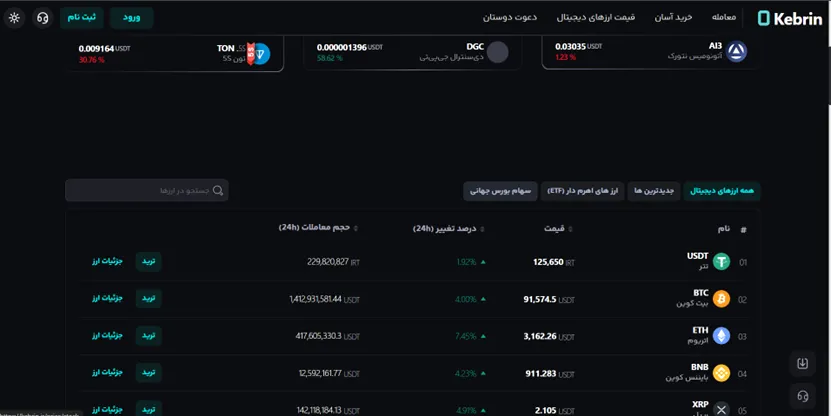Click USDT price 125,650 IRT

coord(553,262)
